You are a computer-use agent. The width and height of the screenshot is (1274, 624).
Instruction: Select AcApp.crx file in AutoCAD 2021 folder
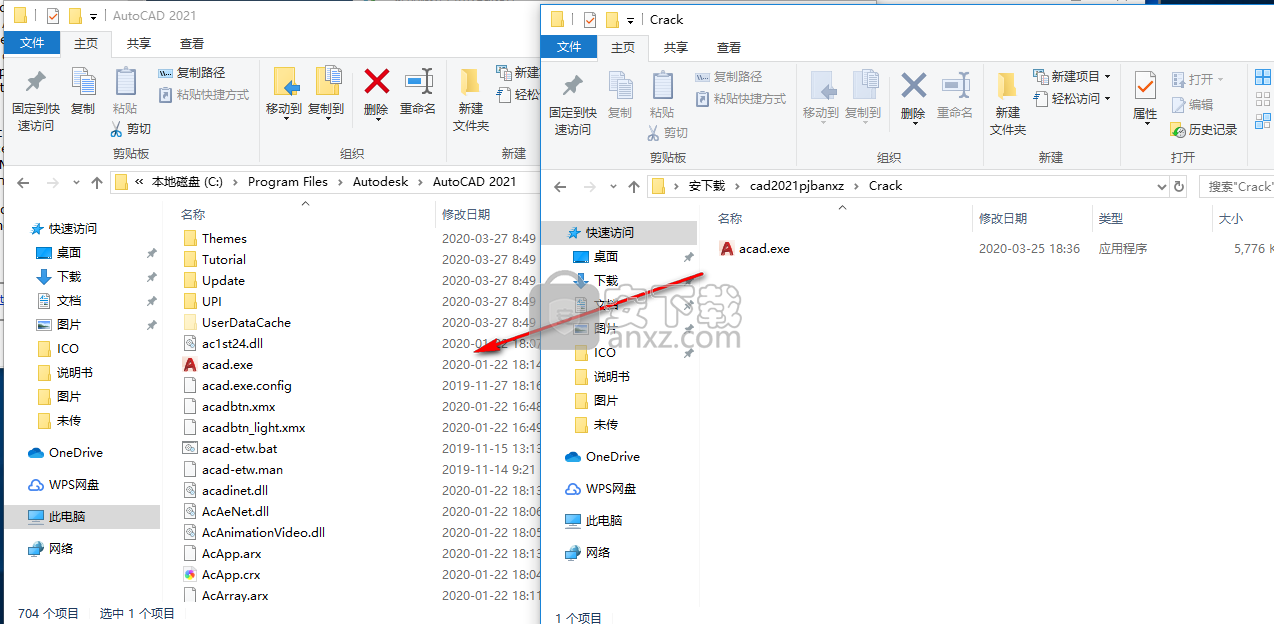[x=222, y=575]
